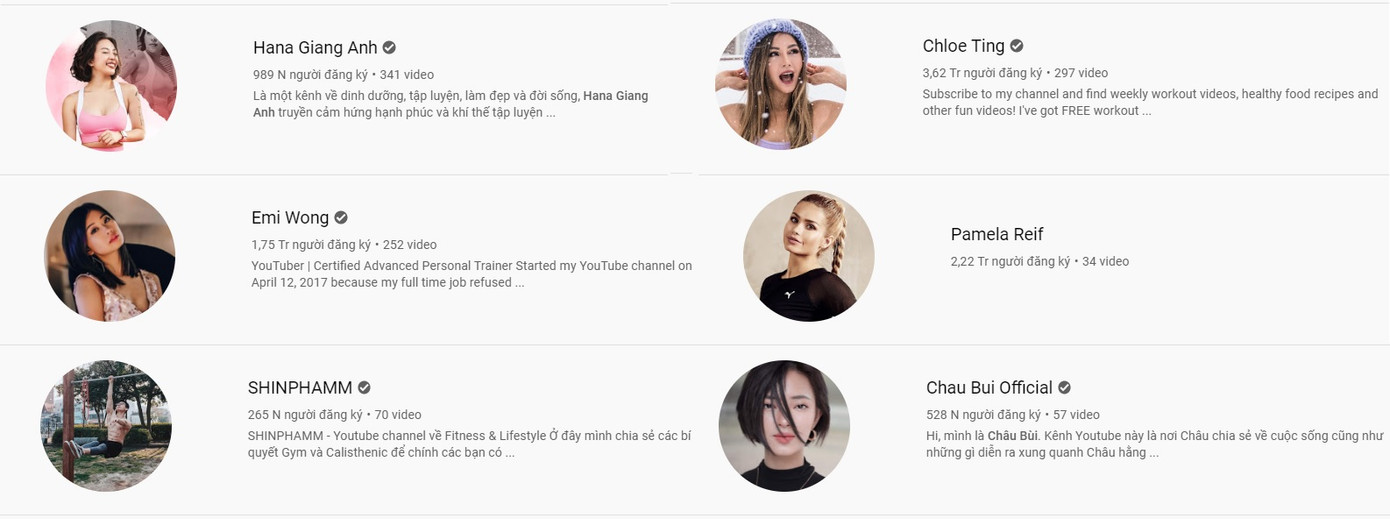This screenshot has width=1390, height=519.
Task: Open Hana Giang Anh's channel avatar
Action: (x=111, y=86)
